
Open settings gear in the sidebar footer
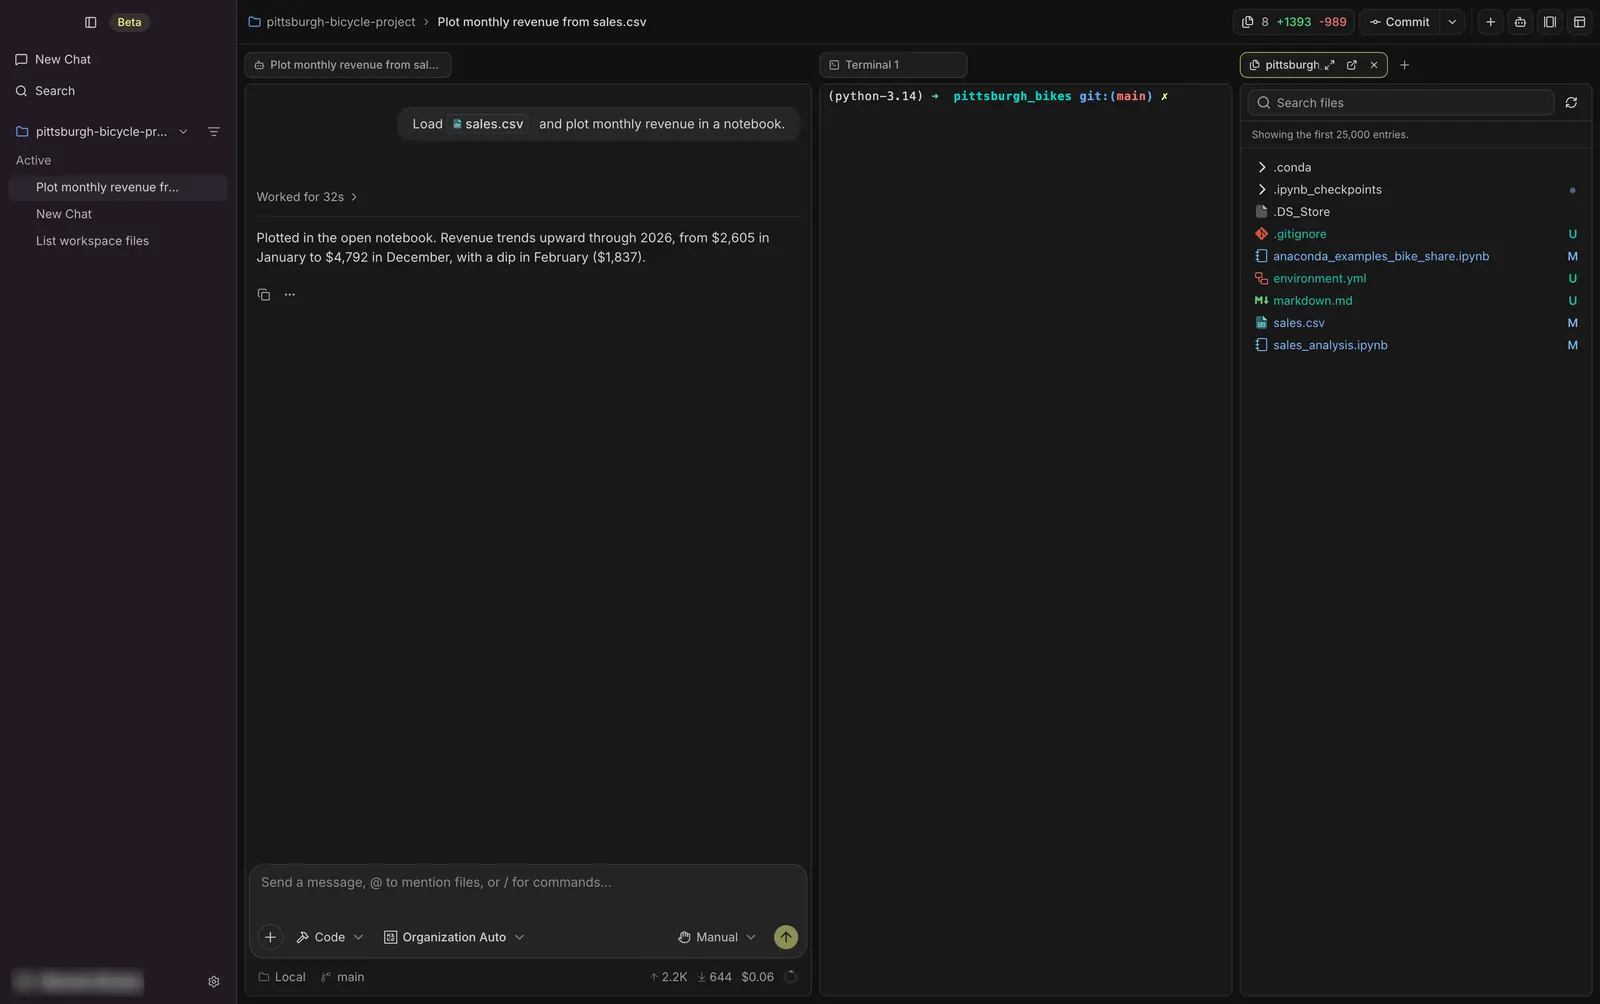(213, 982)
